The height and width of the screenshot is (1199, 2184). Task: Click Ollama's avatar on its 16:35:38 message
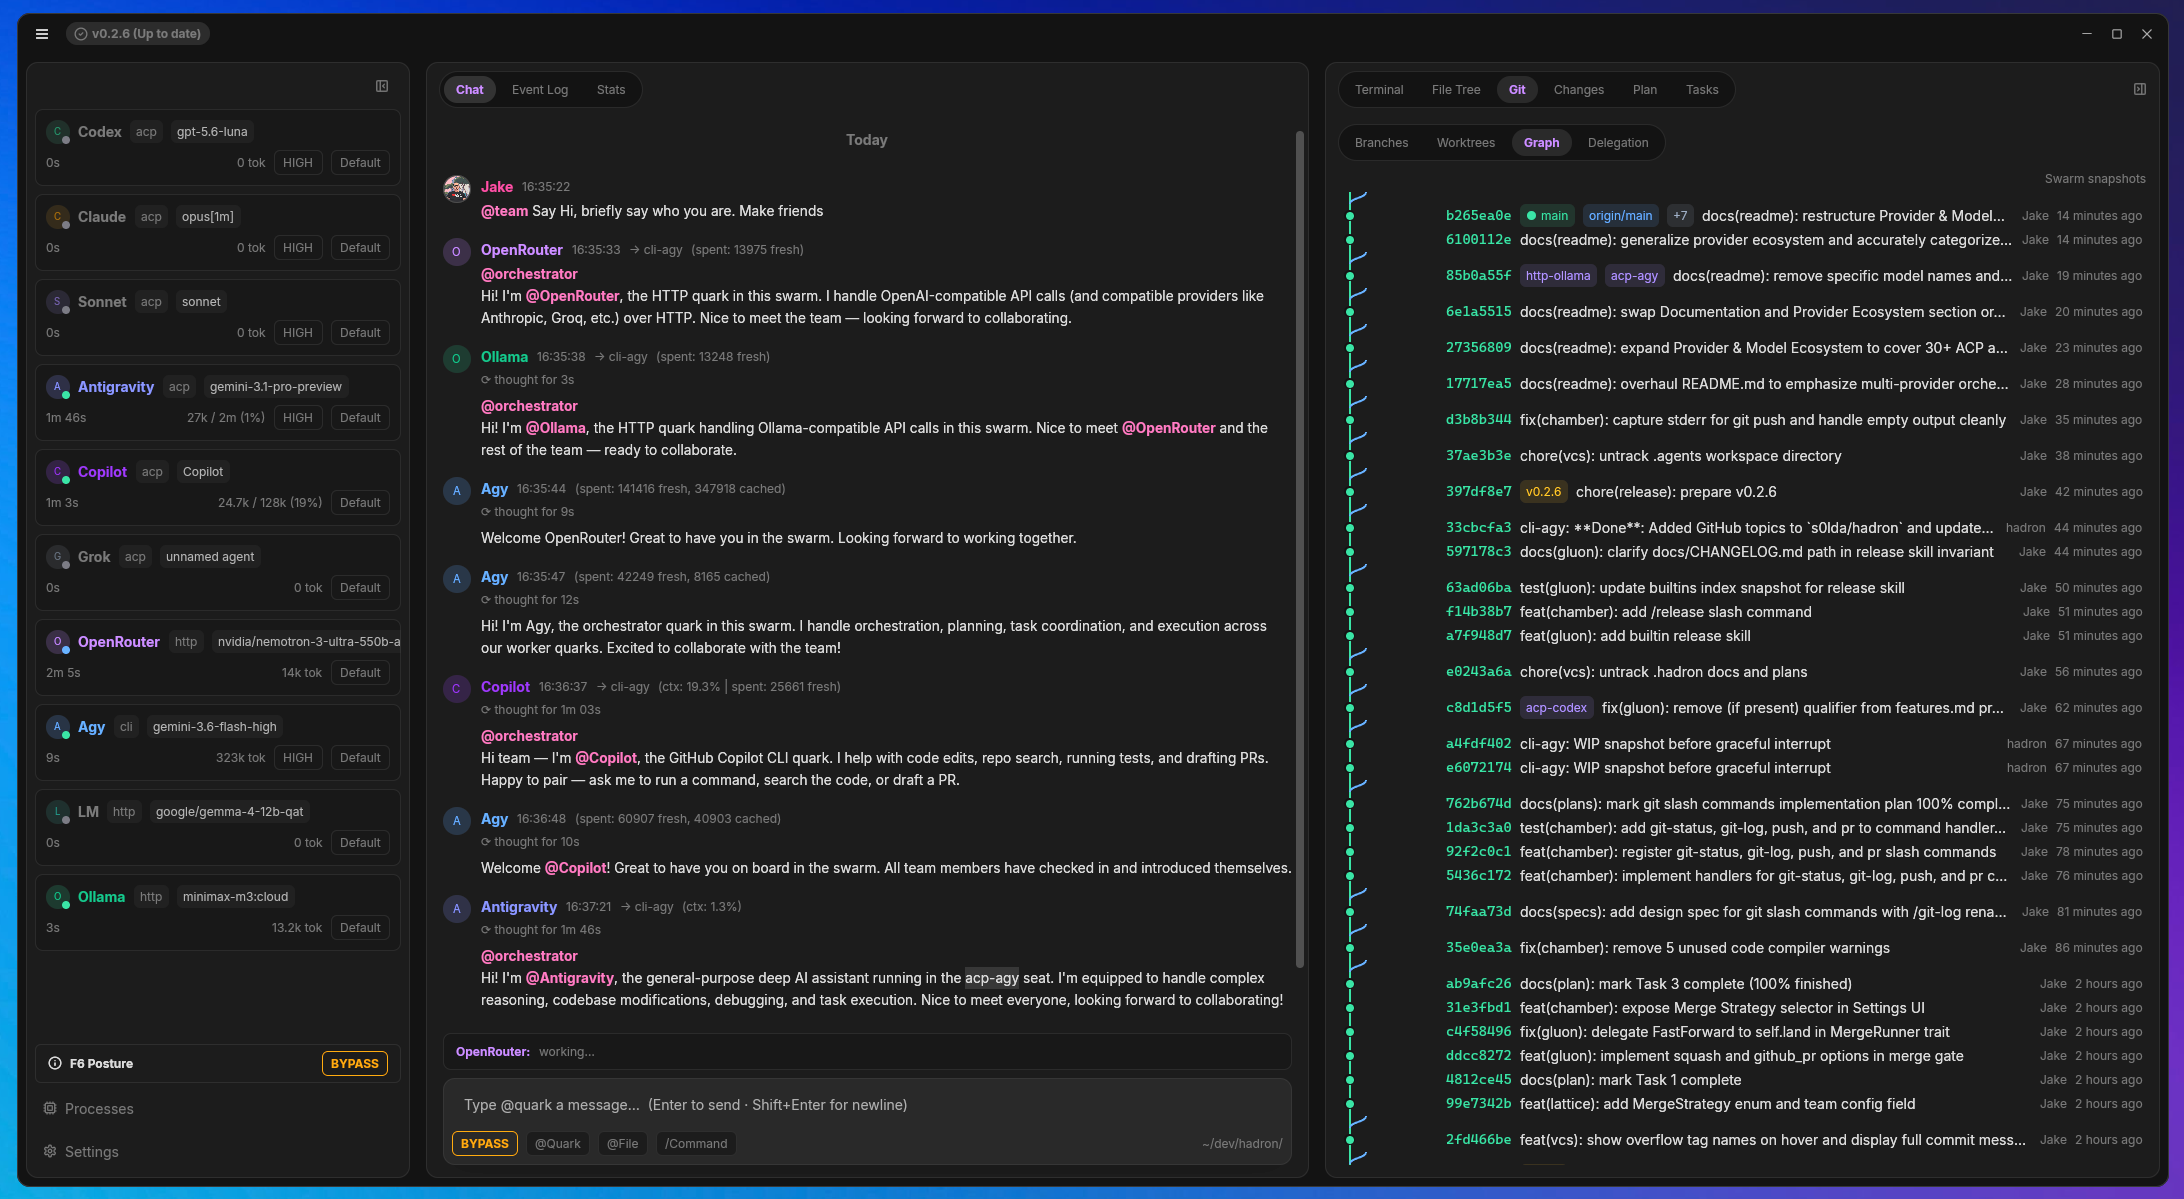pyautogui.click(x=457, y=359)
